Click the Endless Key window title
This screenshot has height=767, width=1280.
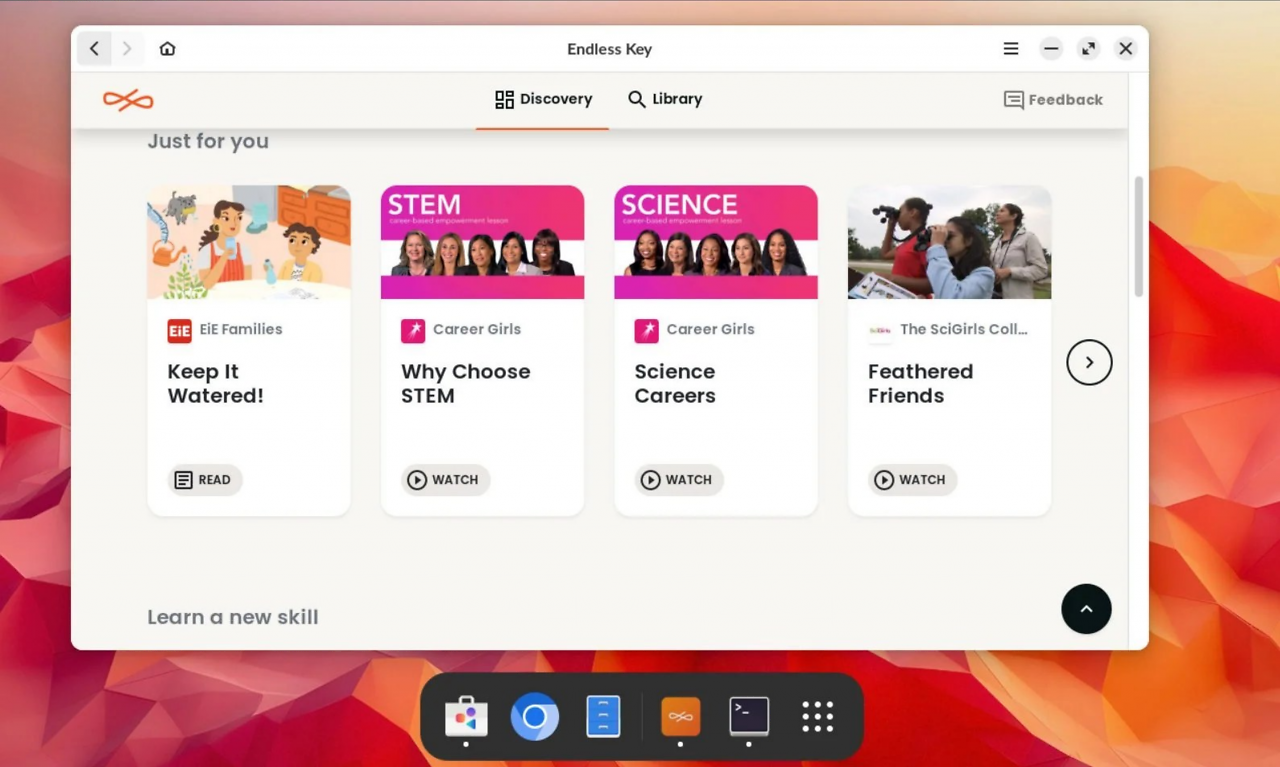609,49
